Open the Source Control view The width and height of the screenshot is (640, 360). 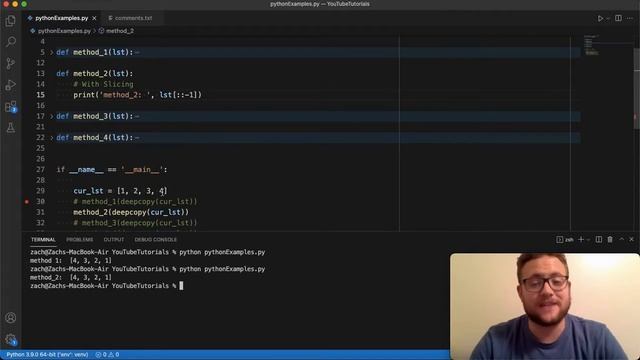tap(11, 63)
